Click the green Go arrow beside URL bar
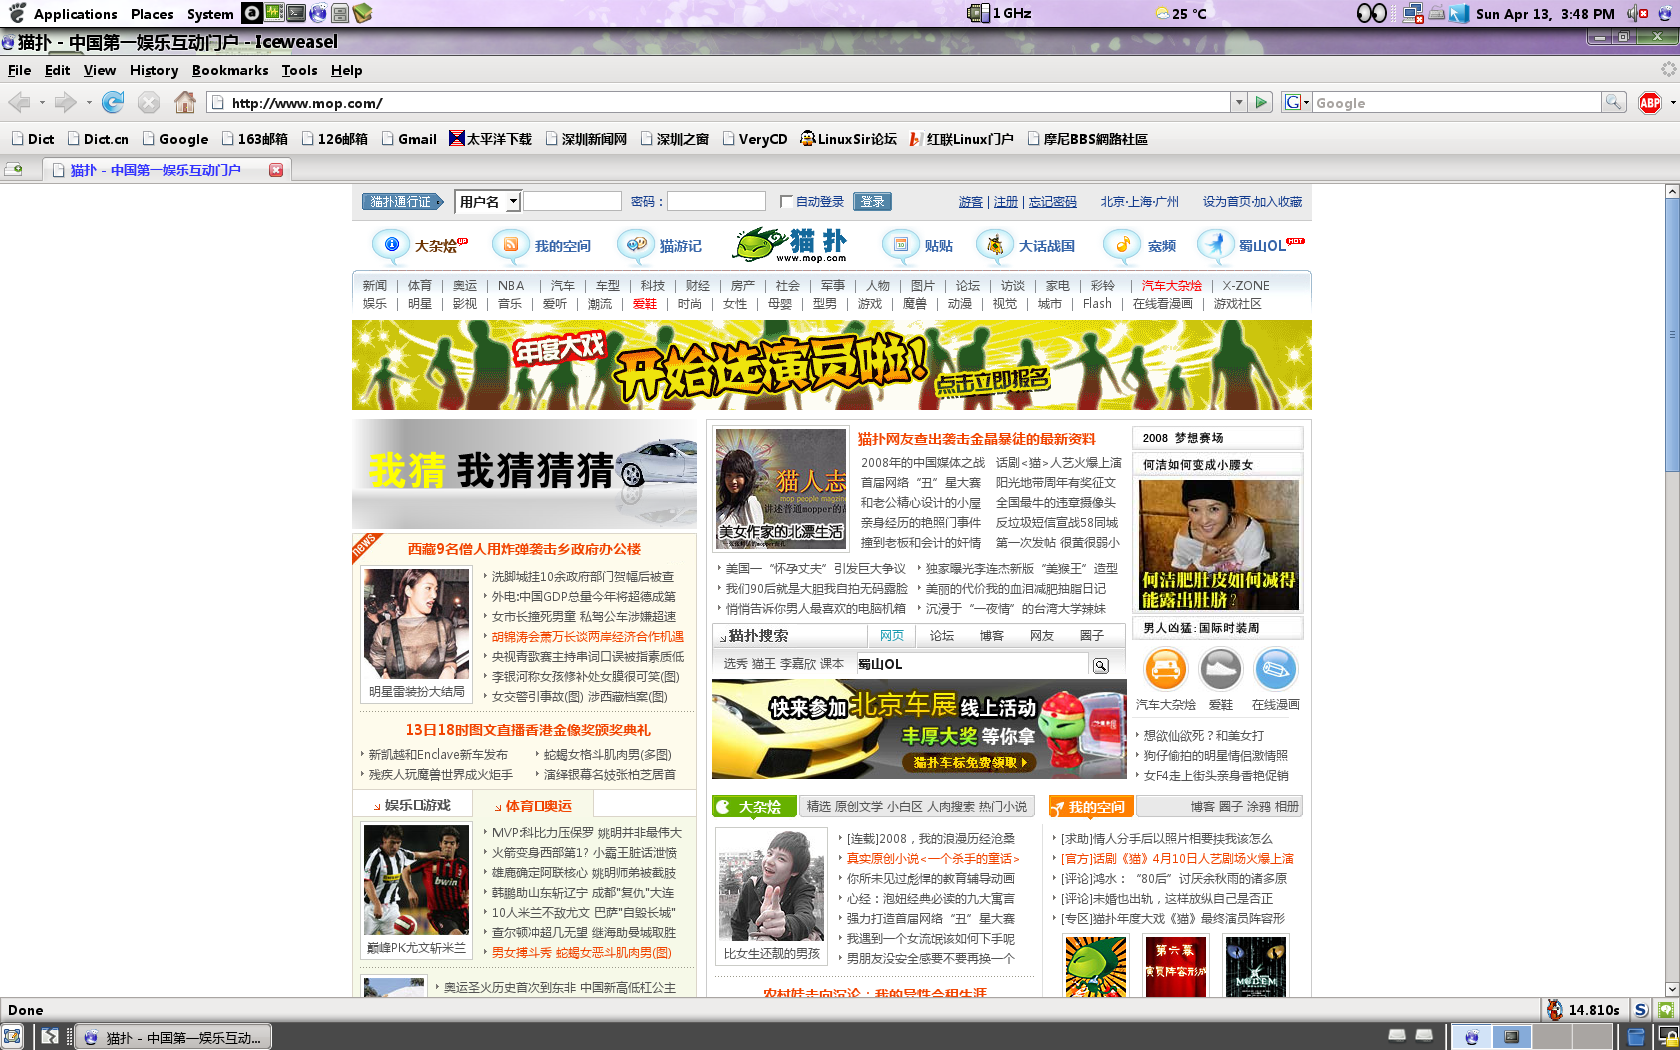The height and width of the screenshot is (1050, 1680). [x=1261, y=102]
